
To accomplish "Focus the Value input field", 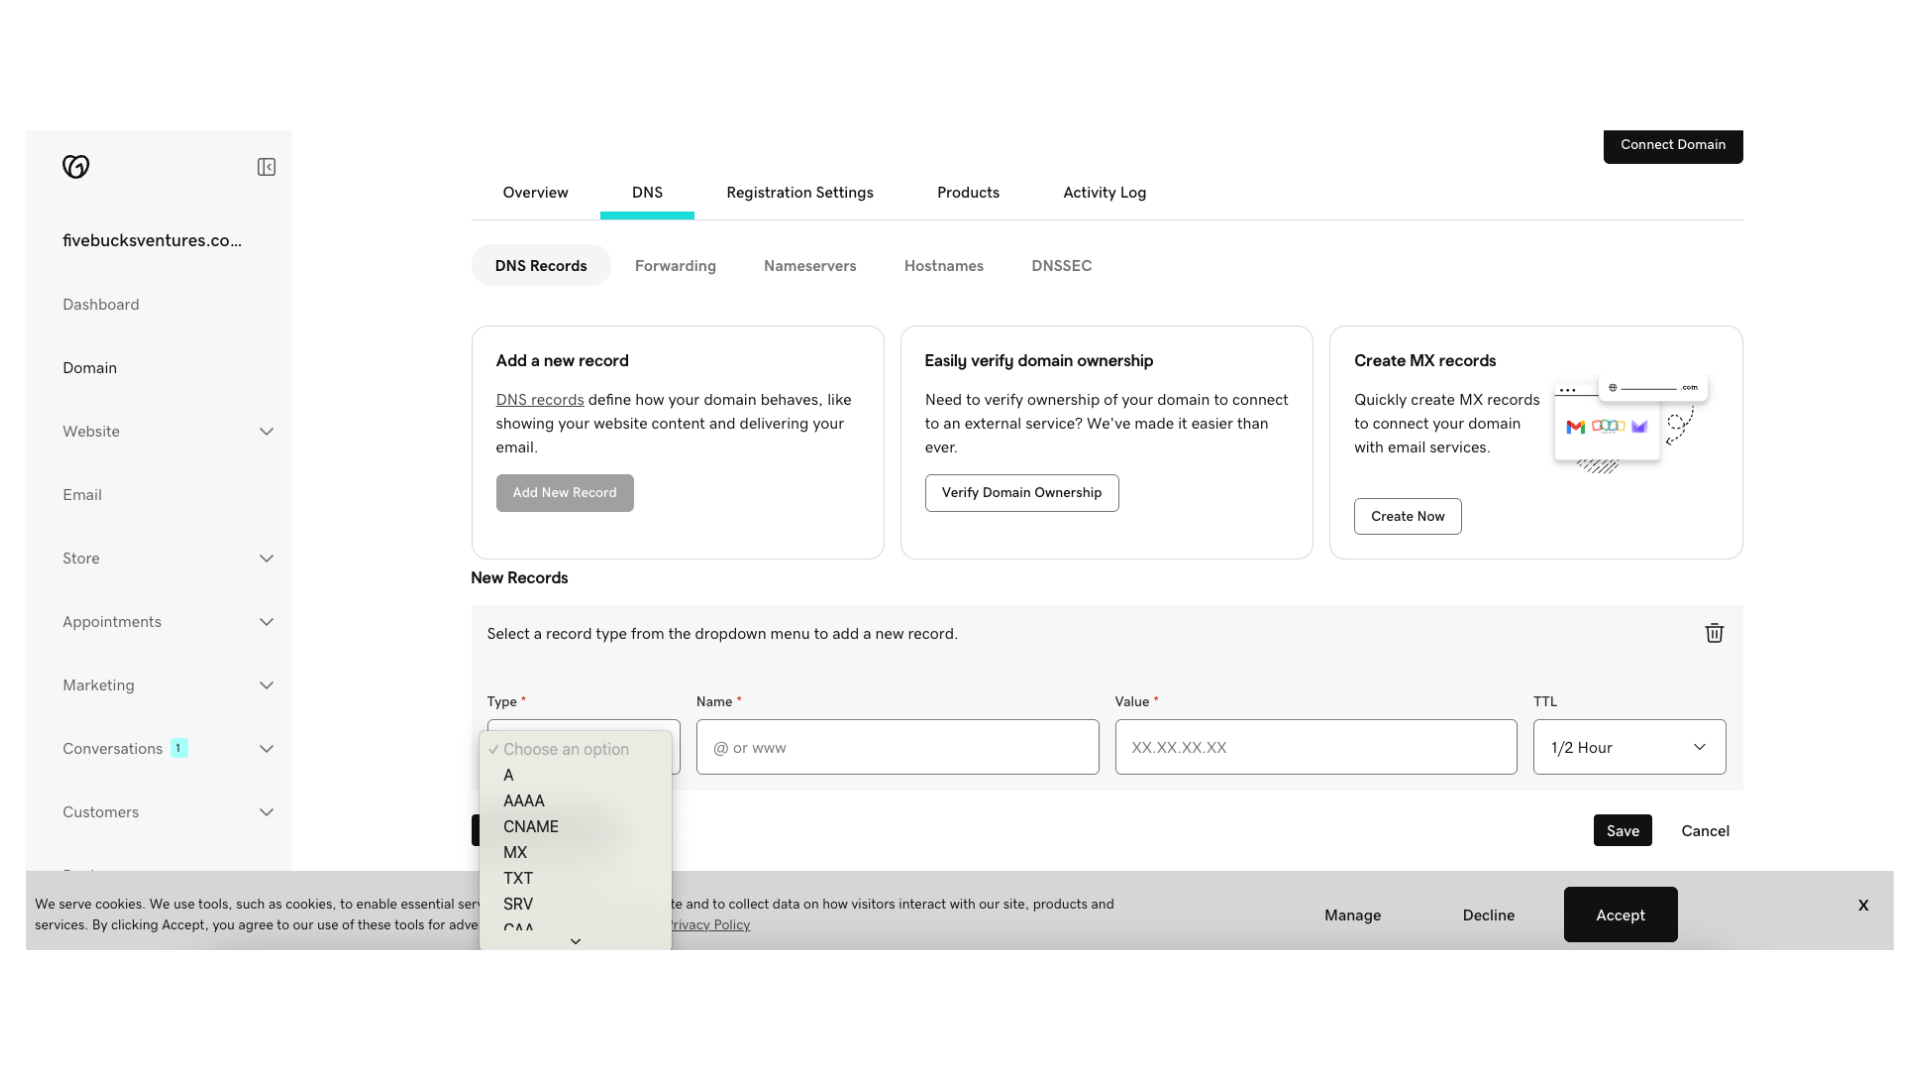I will tap(1315, 747).
